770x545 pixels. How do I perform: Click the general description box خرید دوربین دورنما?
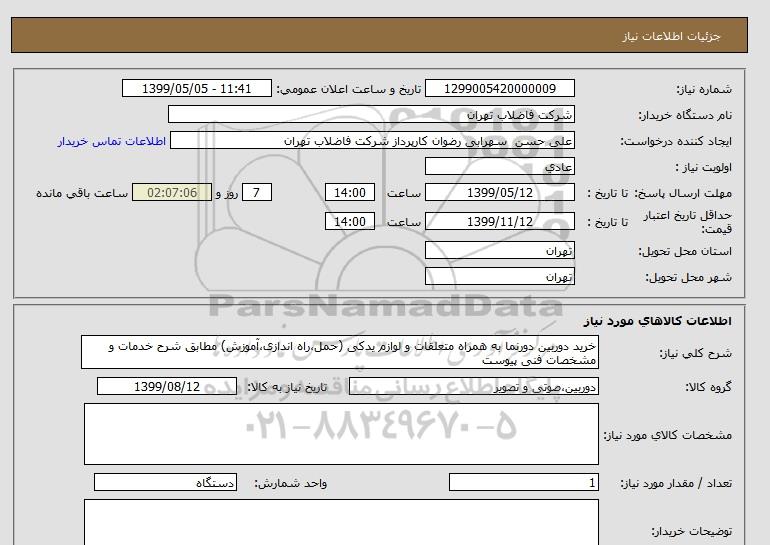tap(340, 353)
